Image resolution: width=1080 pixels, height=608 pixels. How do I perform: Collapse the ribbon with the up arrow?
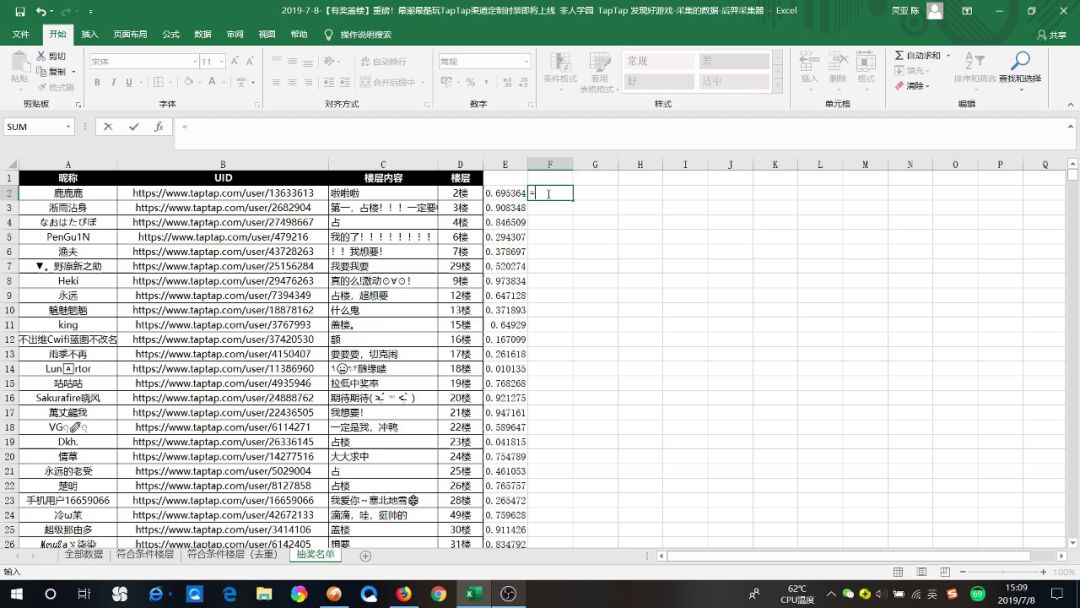[x=1070, y=104]
